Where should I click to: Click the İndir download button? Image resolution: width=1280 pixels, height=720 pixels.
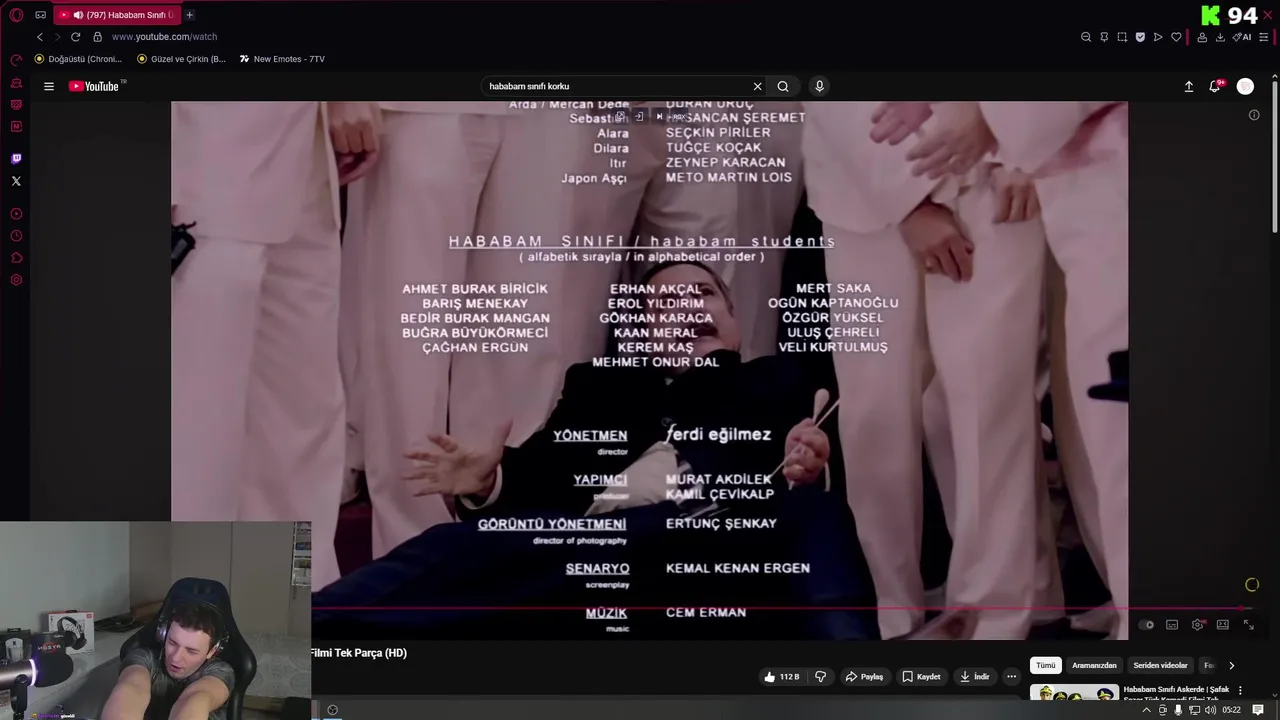tap(974, 677)
